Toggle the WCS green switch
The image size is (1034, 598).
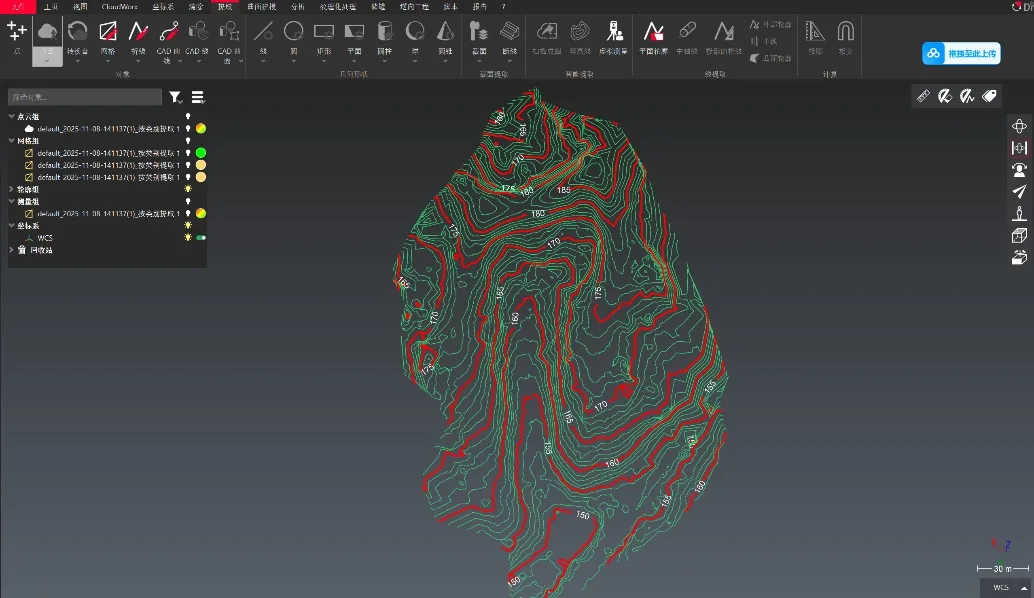200,238
